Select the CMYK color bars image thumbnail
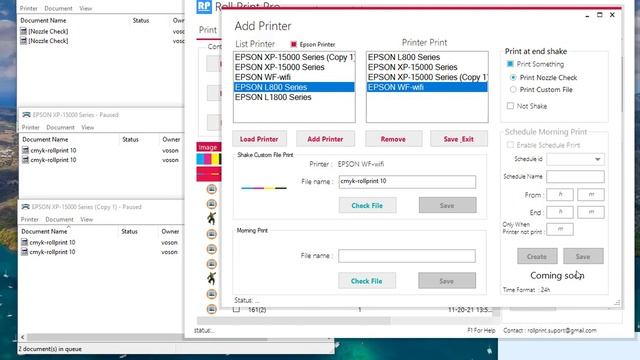Screen dimensions: 640x360 tap(209, 159)
